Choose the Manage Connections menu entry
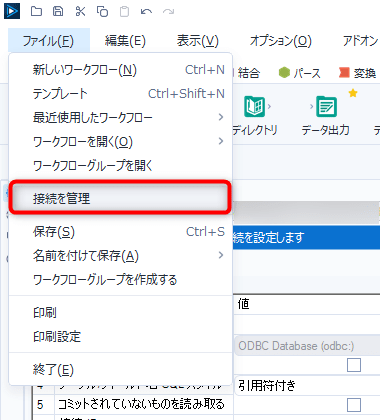Screen dimensions: 380x420 (120, 198)
